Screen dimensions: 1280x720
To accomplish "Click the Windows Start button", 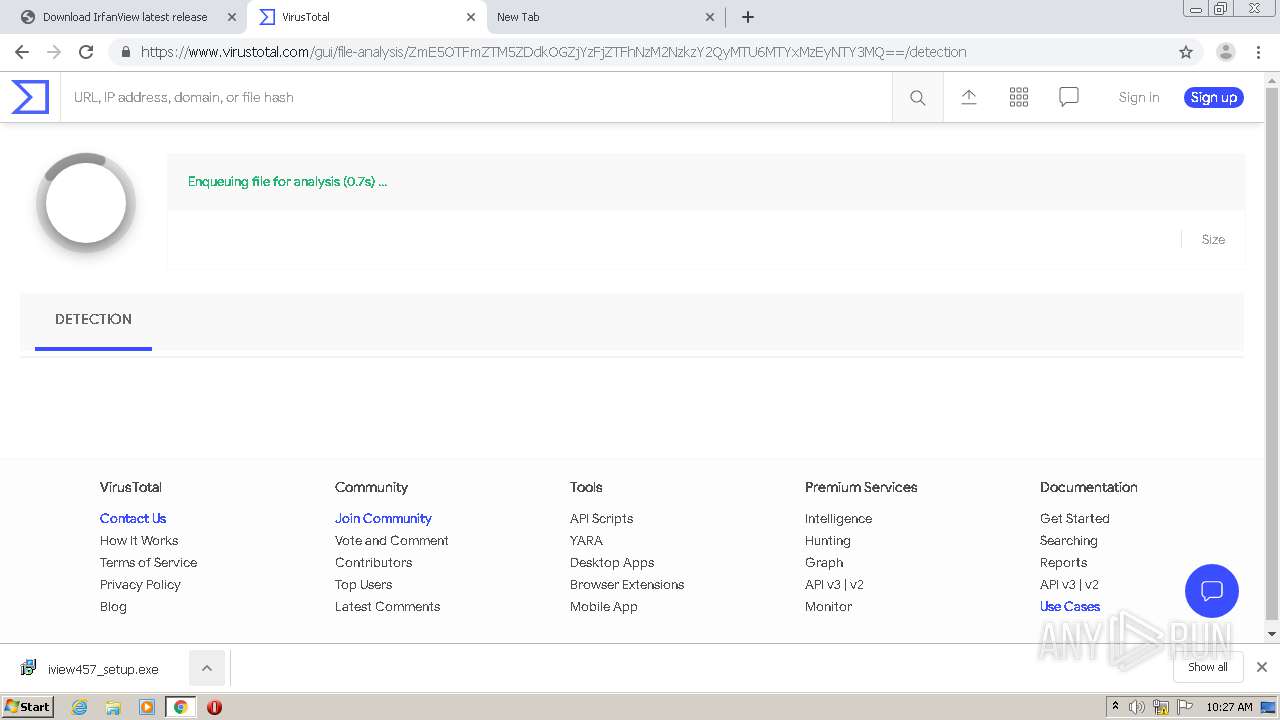I will pyautogui.click(x=27, y=707).
